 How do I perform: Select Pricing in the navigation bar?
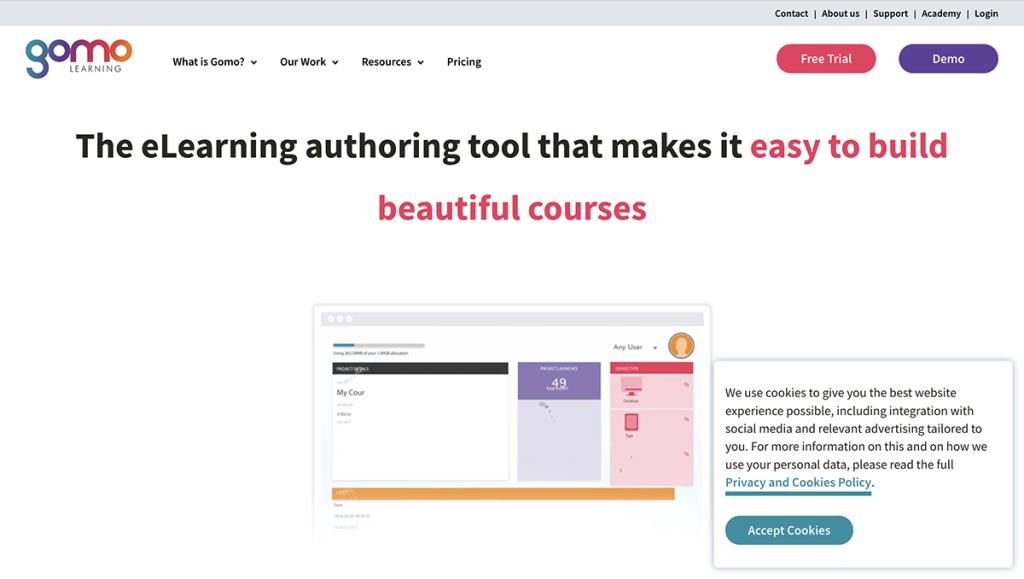pyautogui.click(x=464, y=61)
